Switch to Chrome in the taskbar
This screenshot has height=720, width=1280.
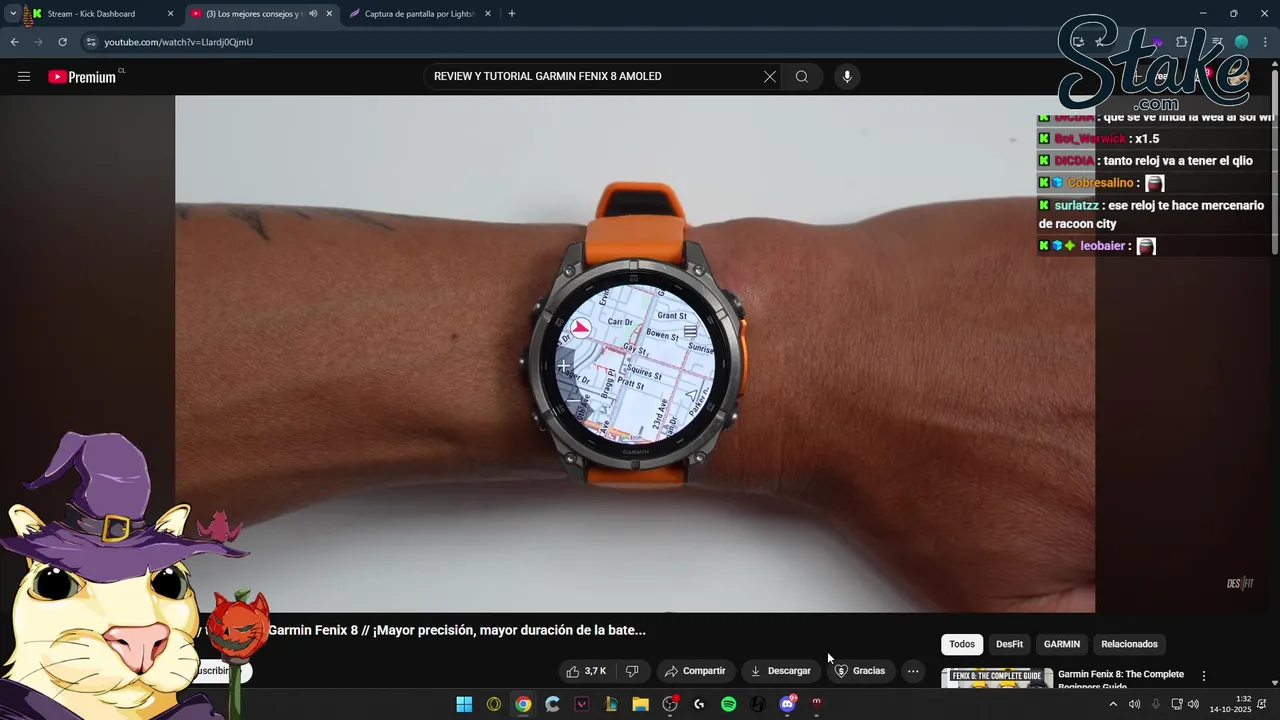click(x=523, y=704)
